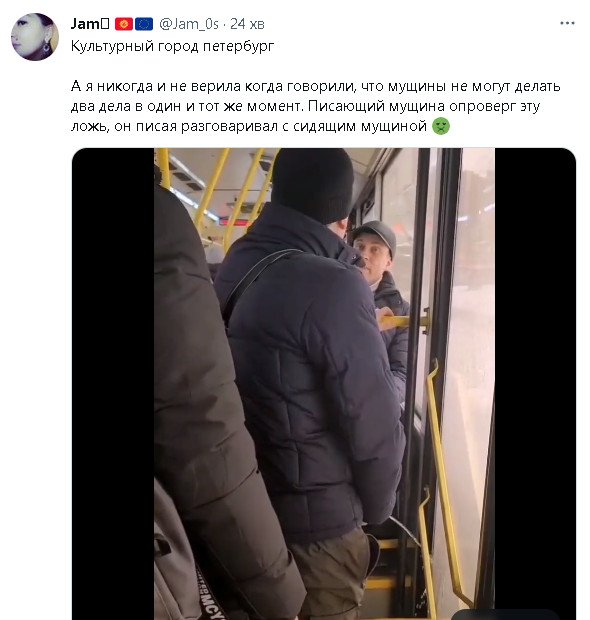
Task: Click the paragraph starting 'А я никогда'
Action: 315,106
